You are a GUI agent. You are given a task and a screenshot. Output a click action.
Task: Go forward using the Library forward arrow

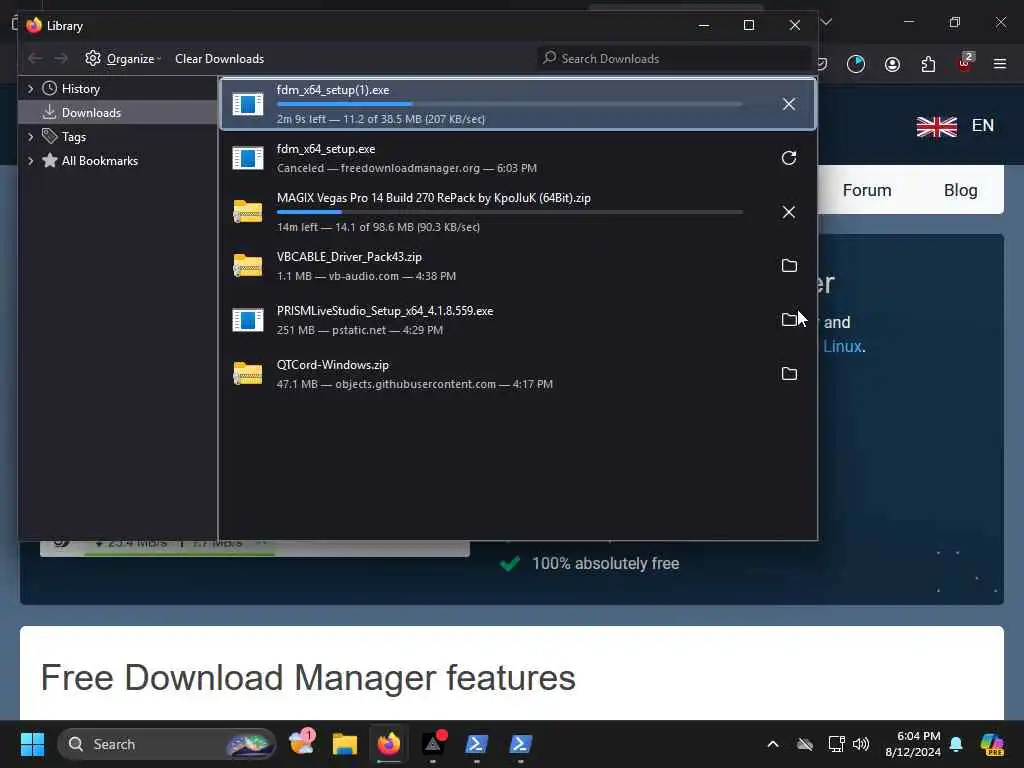(61, 59)
